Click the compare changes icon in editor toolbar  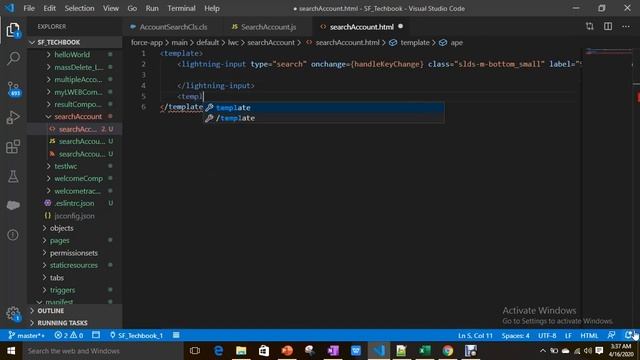tap(589, 27)
